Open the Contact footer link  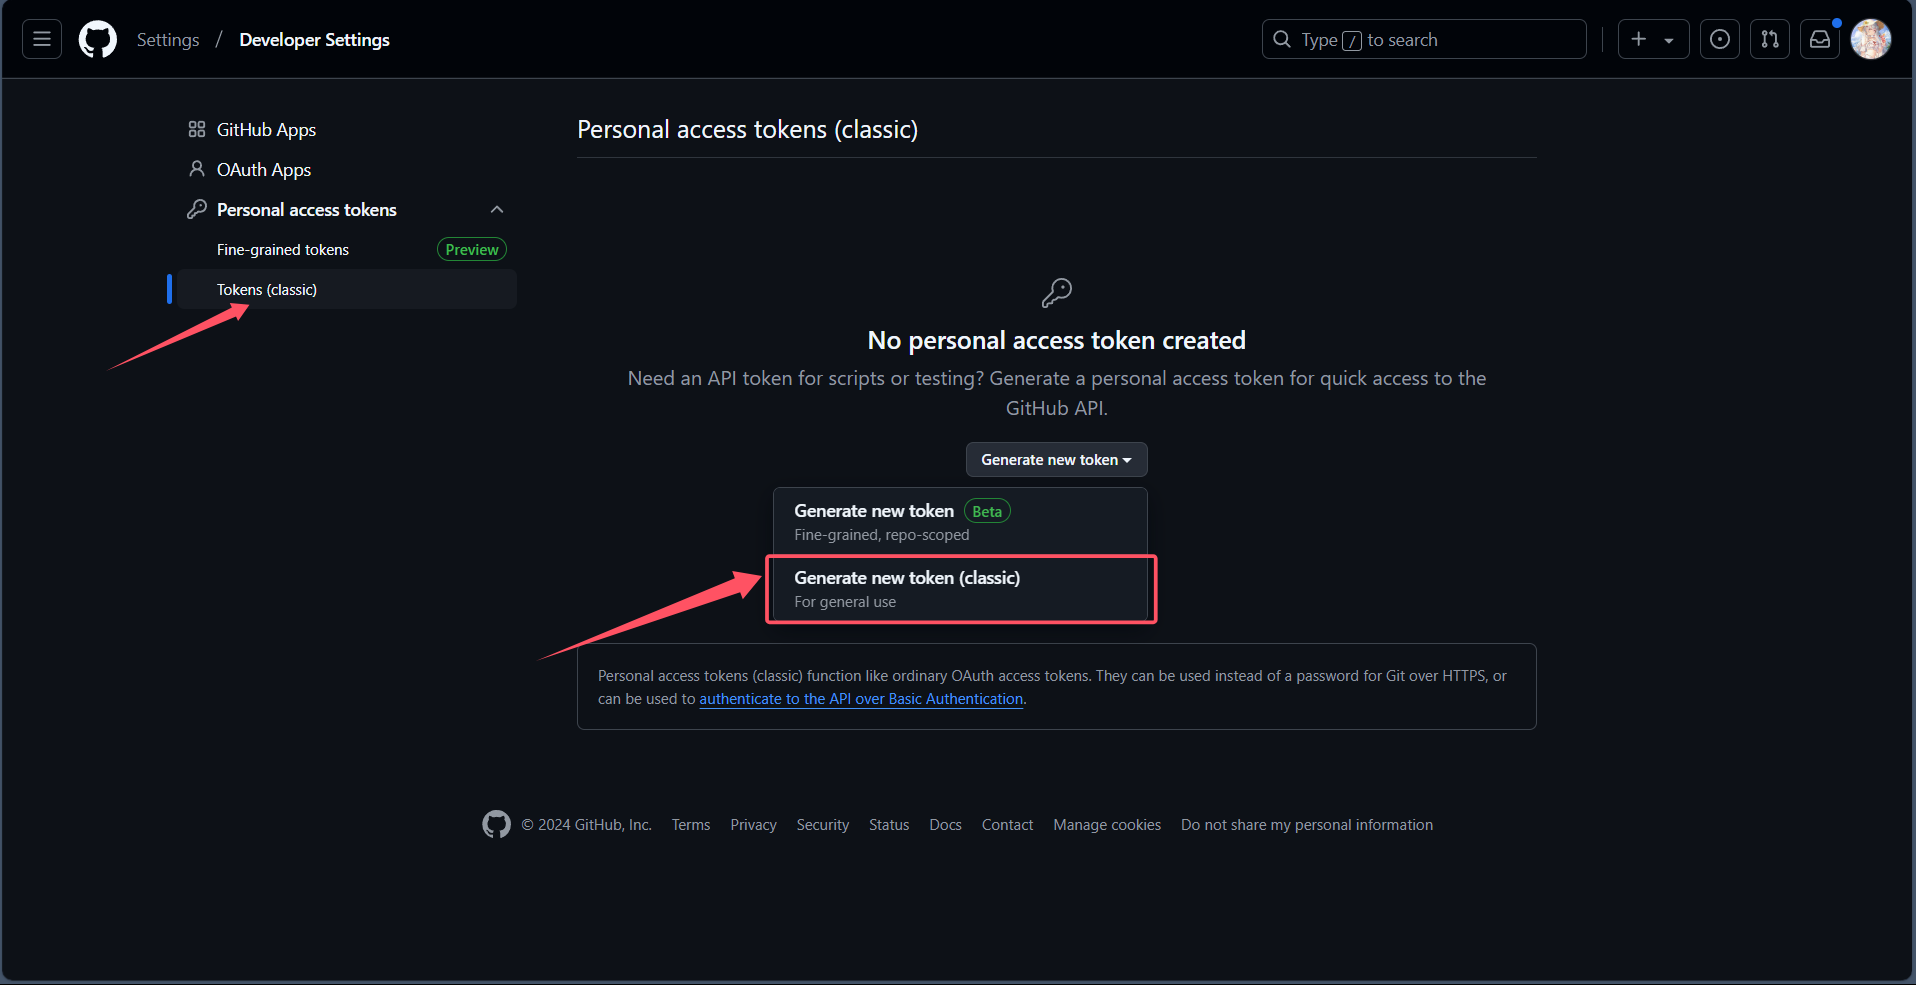1007,825
